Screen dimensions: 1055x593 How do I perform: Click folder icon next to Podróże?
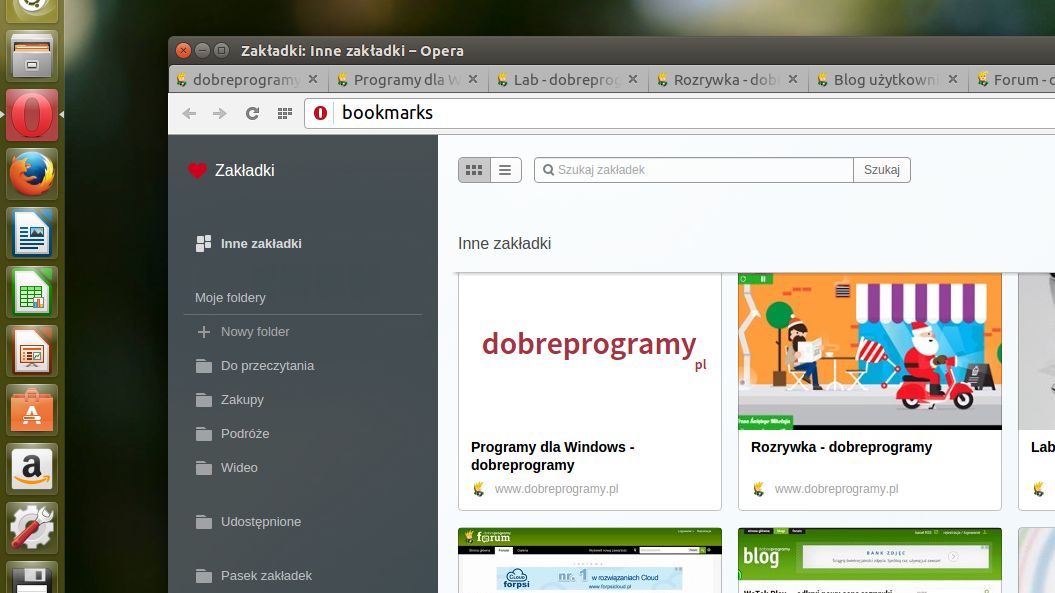tap(204, 433)
